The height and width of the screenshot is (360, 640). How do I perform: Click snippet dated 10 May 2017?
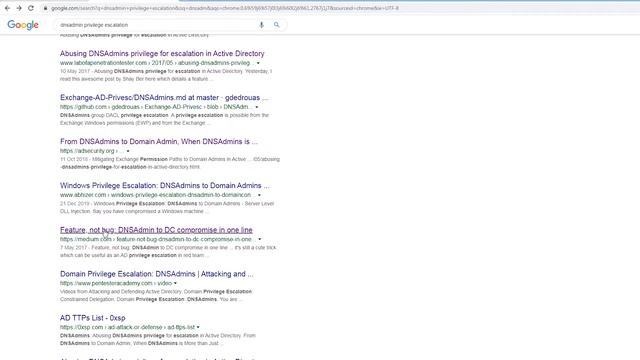(x=166, y=75)
